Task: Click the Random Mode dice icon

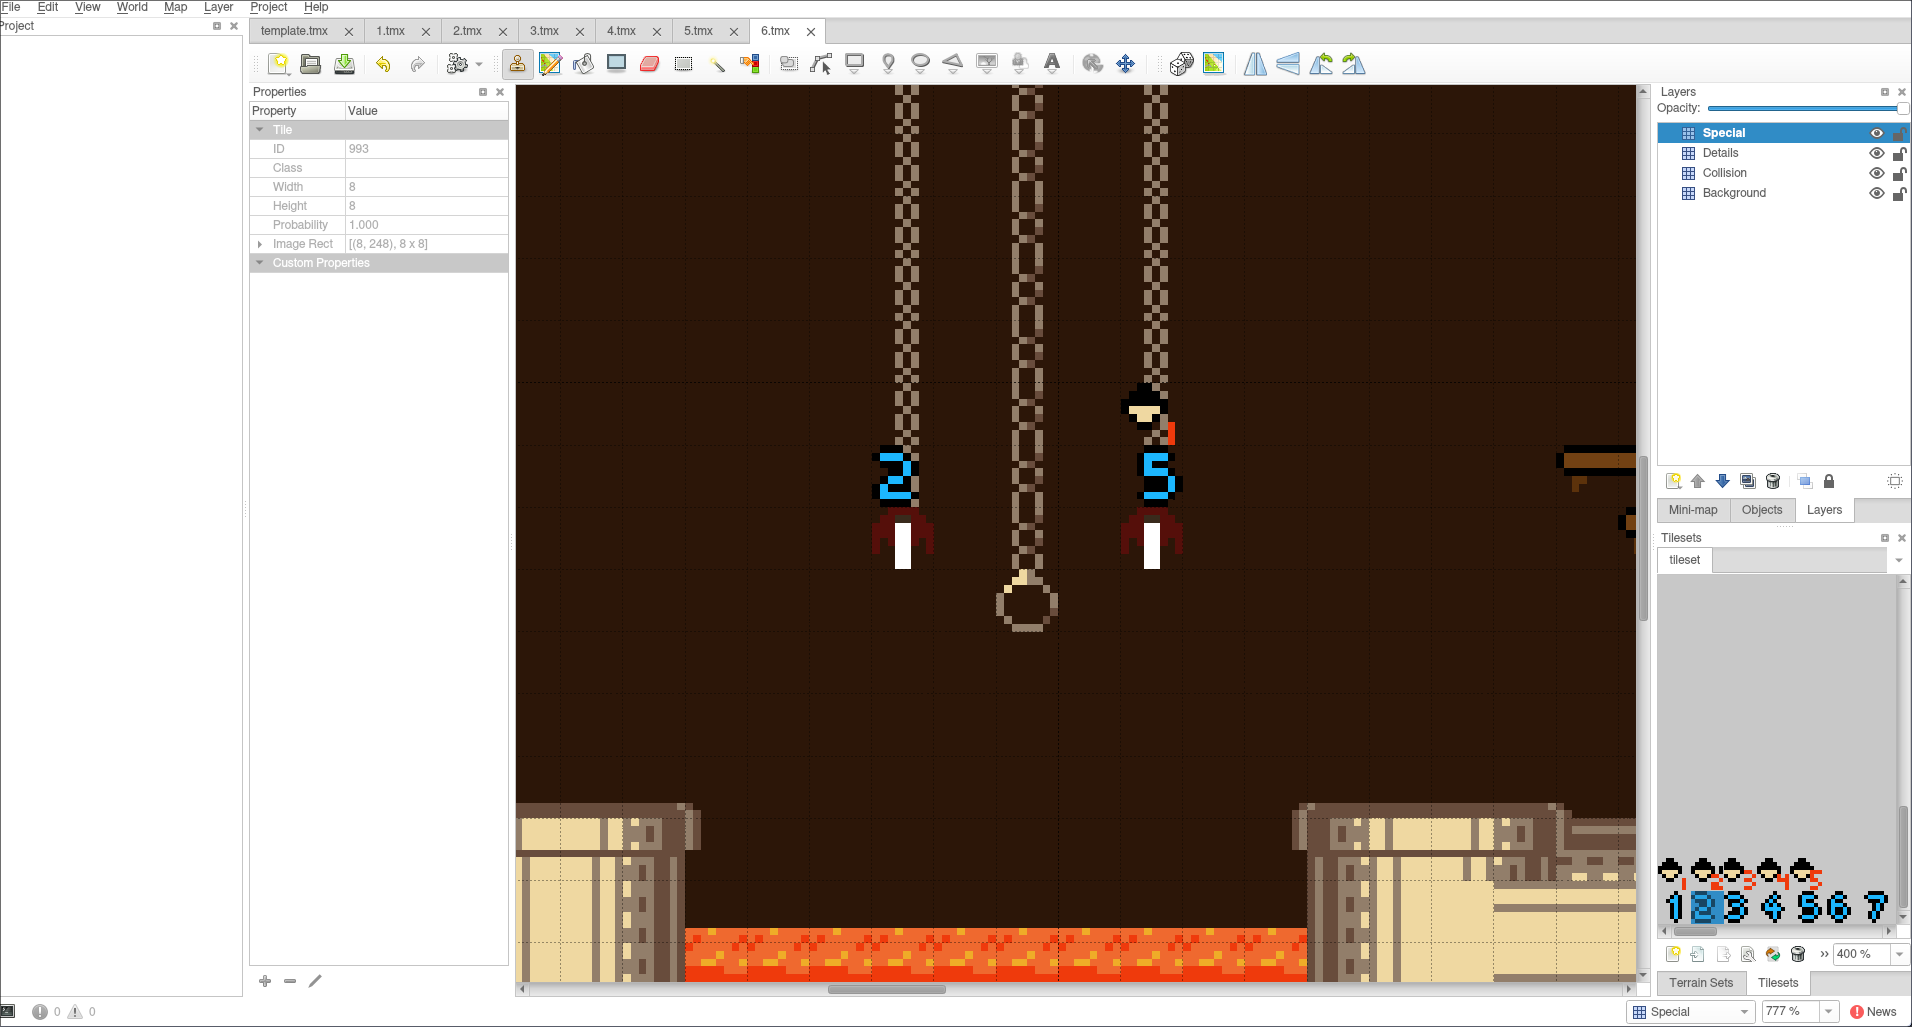Action: [x=1181, y=64]
